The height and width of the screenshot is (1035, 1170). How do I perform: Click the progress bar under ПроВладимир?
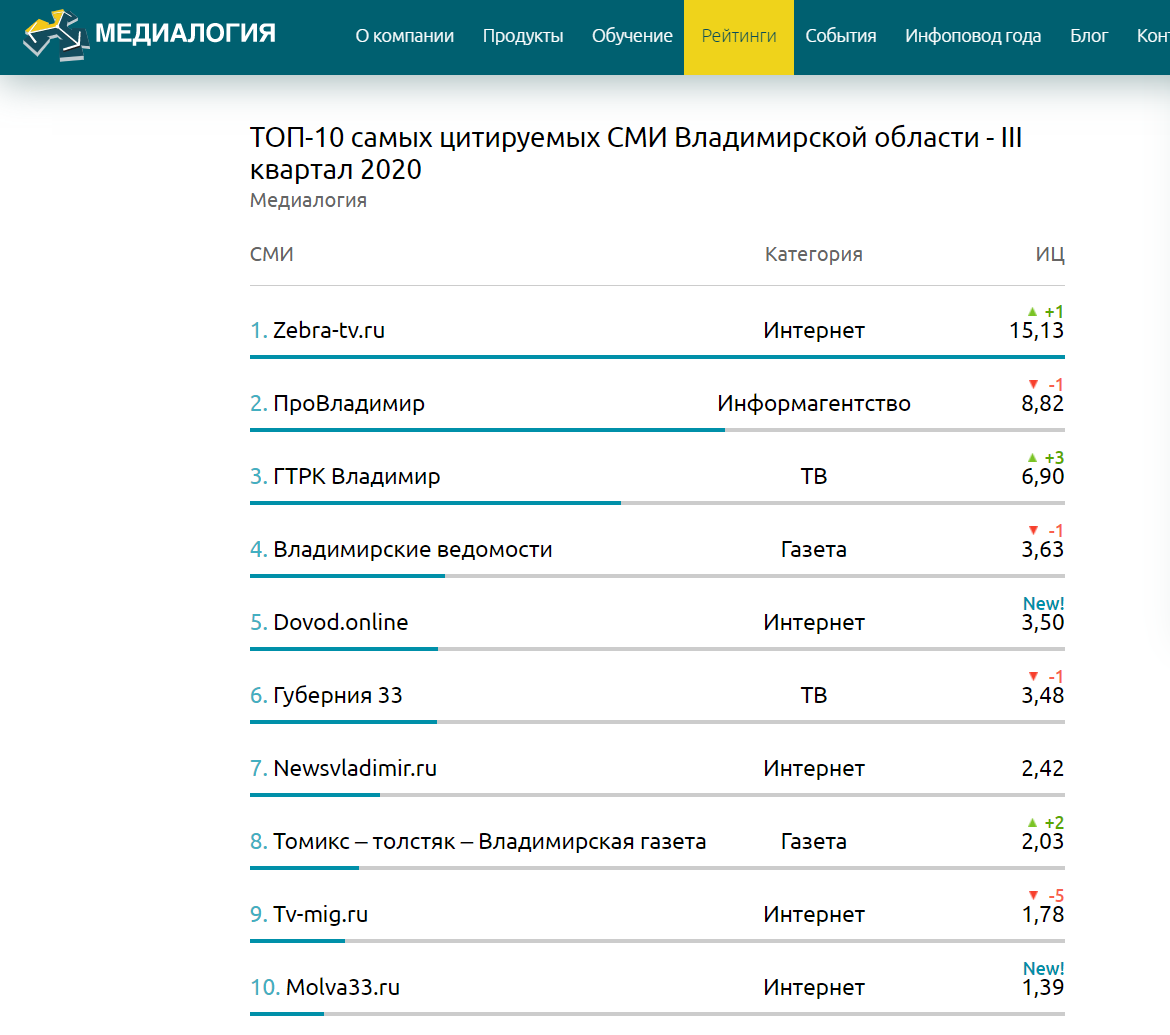tap(657, 430)
